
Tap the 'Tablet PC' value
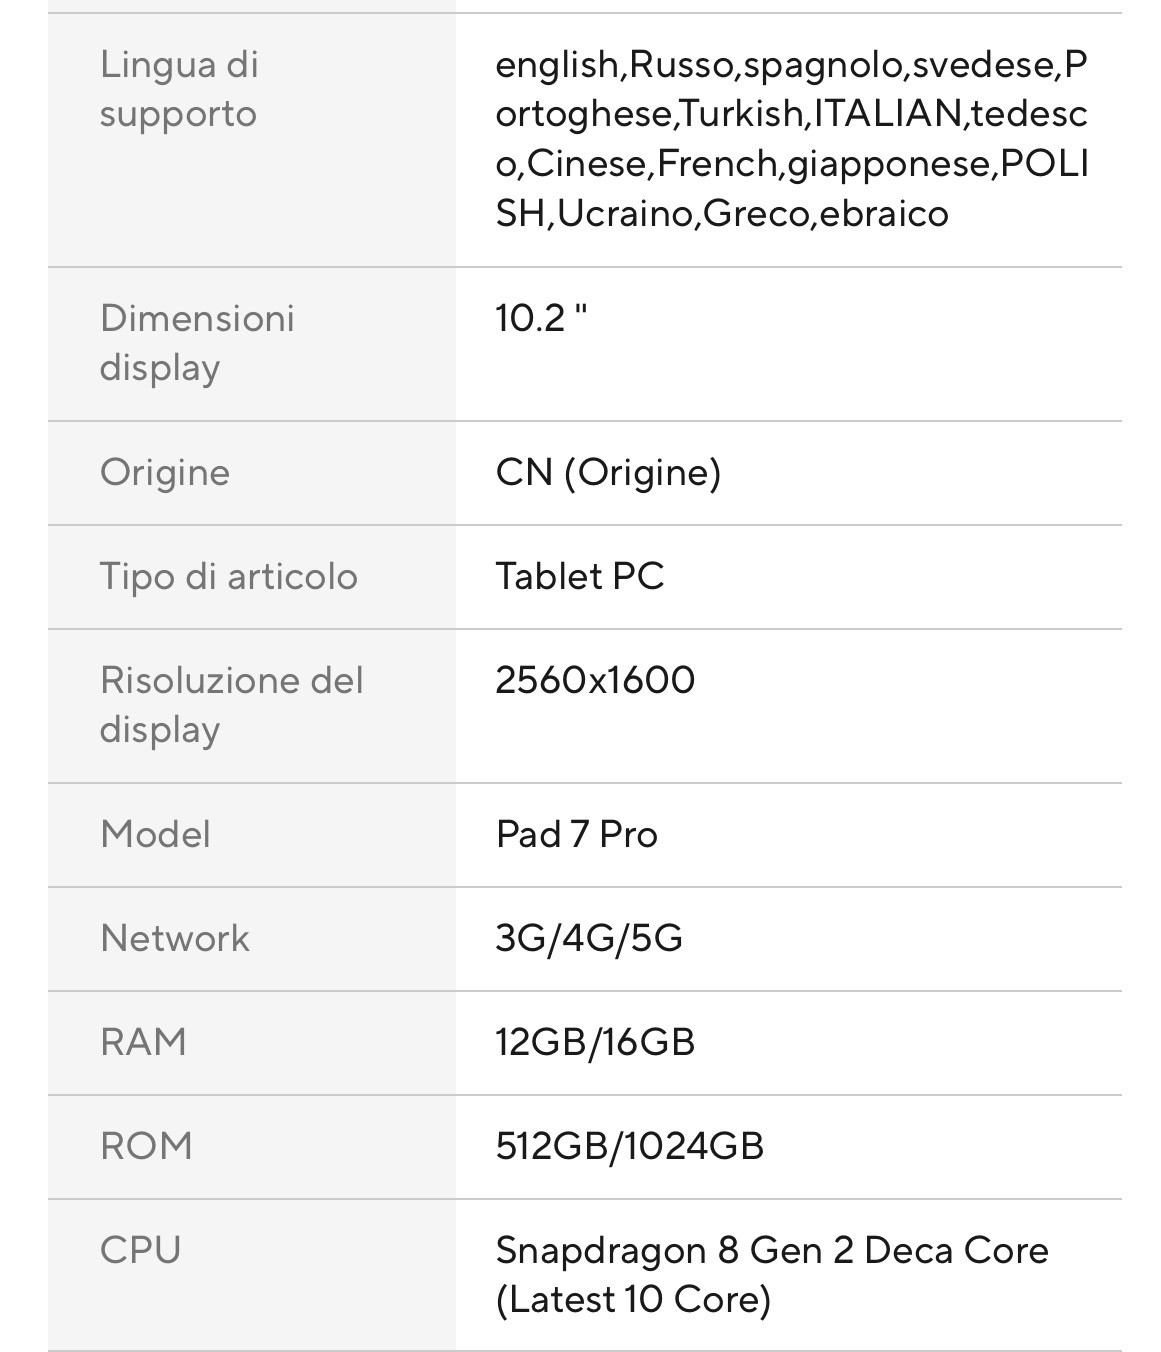tap(580, 576)
